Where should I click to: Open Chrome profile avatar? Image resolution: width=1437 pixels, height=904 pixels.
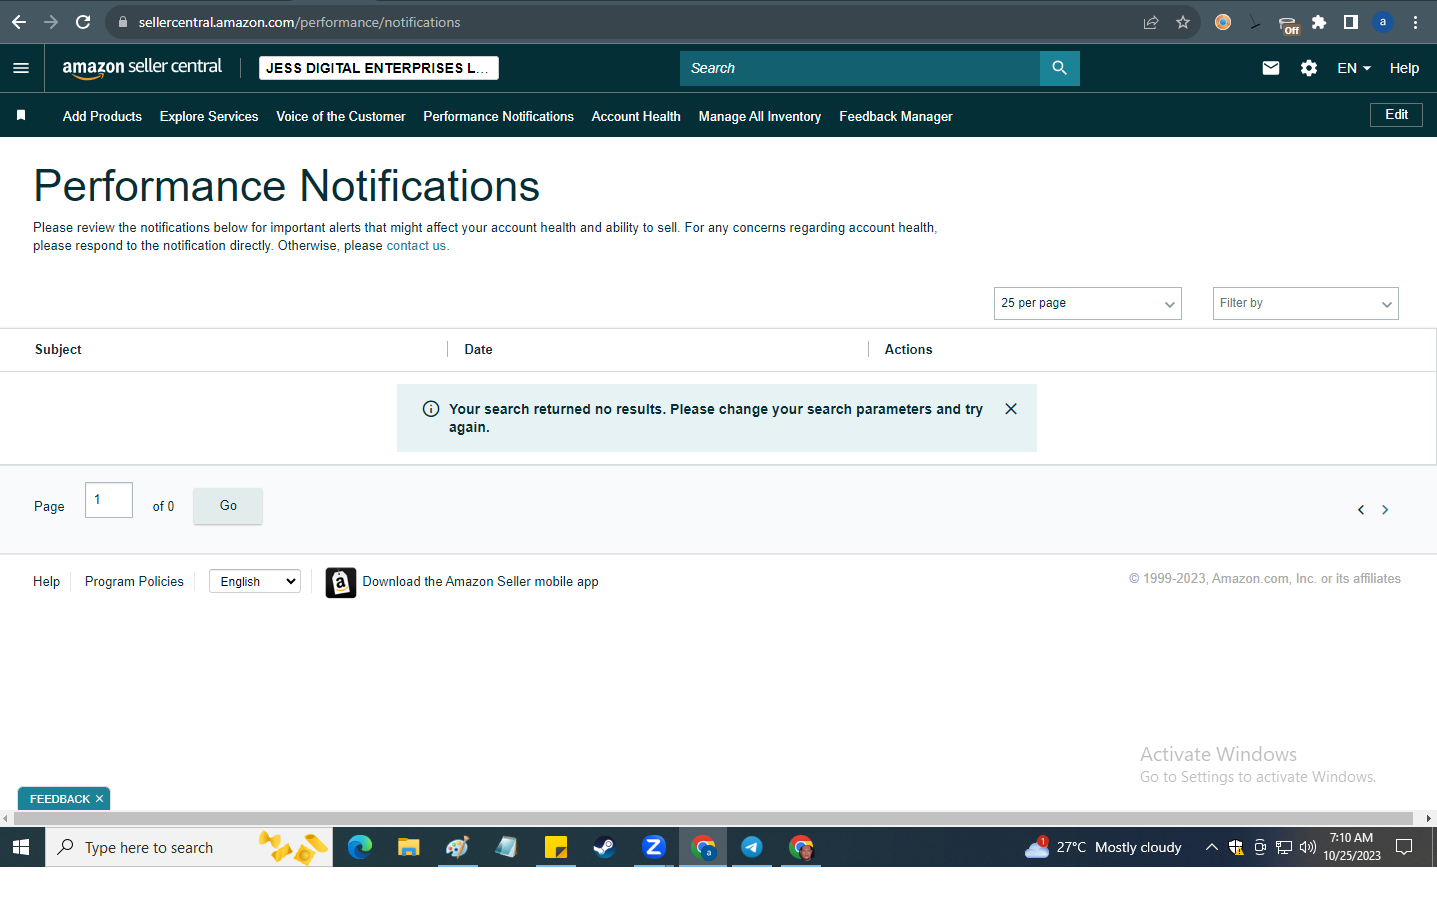[1383, 22]
